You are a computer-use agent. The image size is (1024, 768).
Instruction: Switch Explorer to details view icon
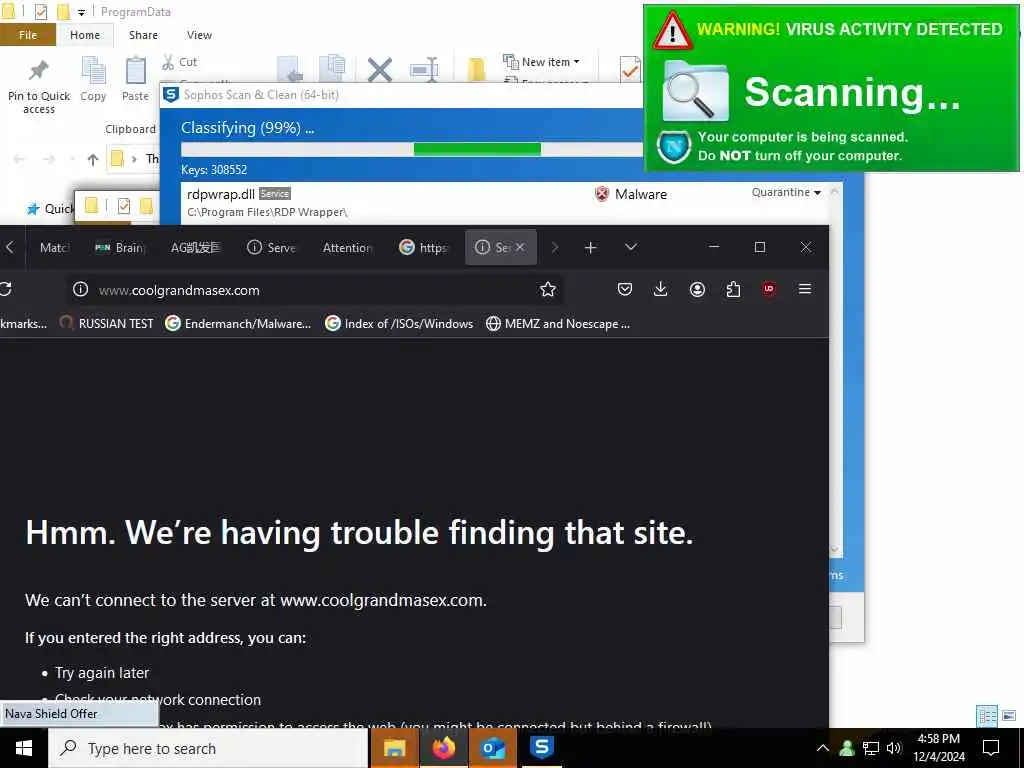click(987, 716)
